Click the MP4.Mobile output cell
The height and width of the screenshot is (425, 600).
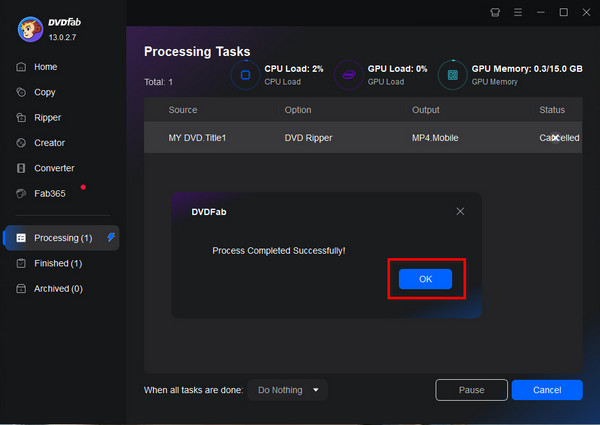[x=435, y=138]
